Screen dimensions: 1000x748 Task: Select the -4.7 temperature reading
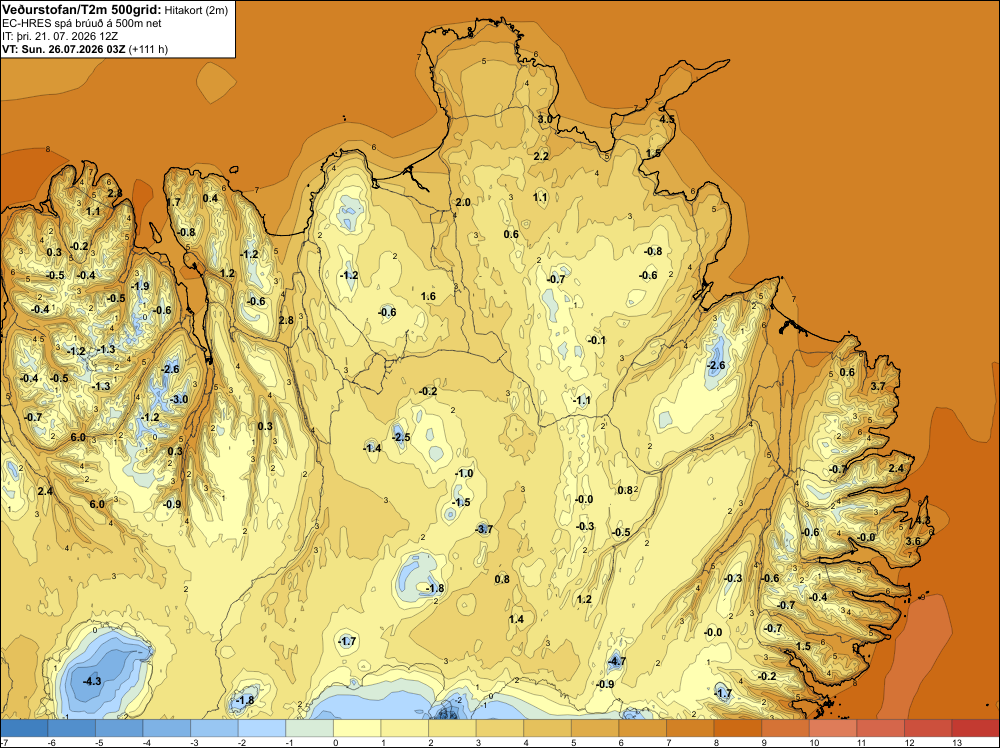[x=617, y=661]
